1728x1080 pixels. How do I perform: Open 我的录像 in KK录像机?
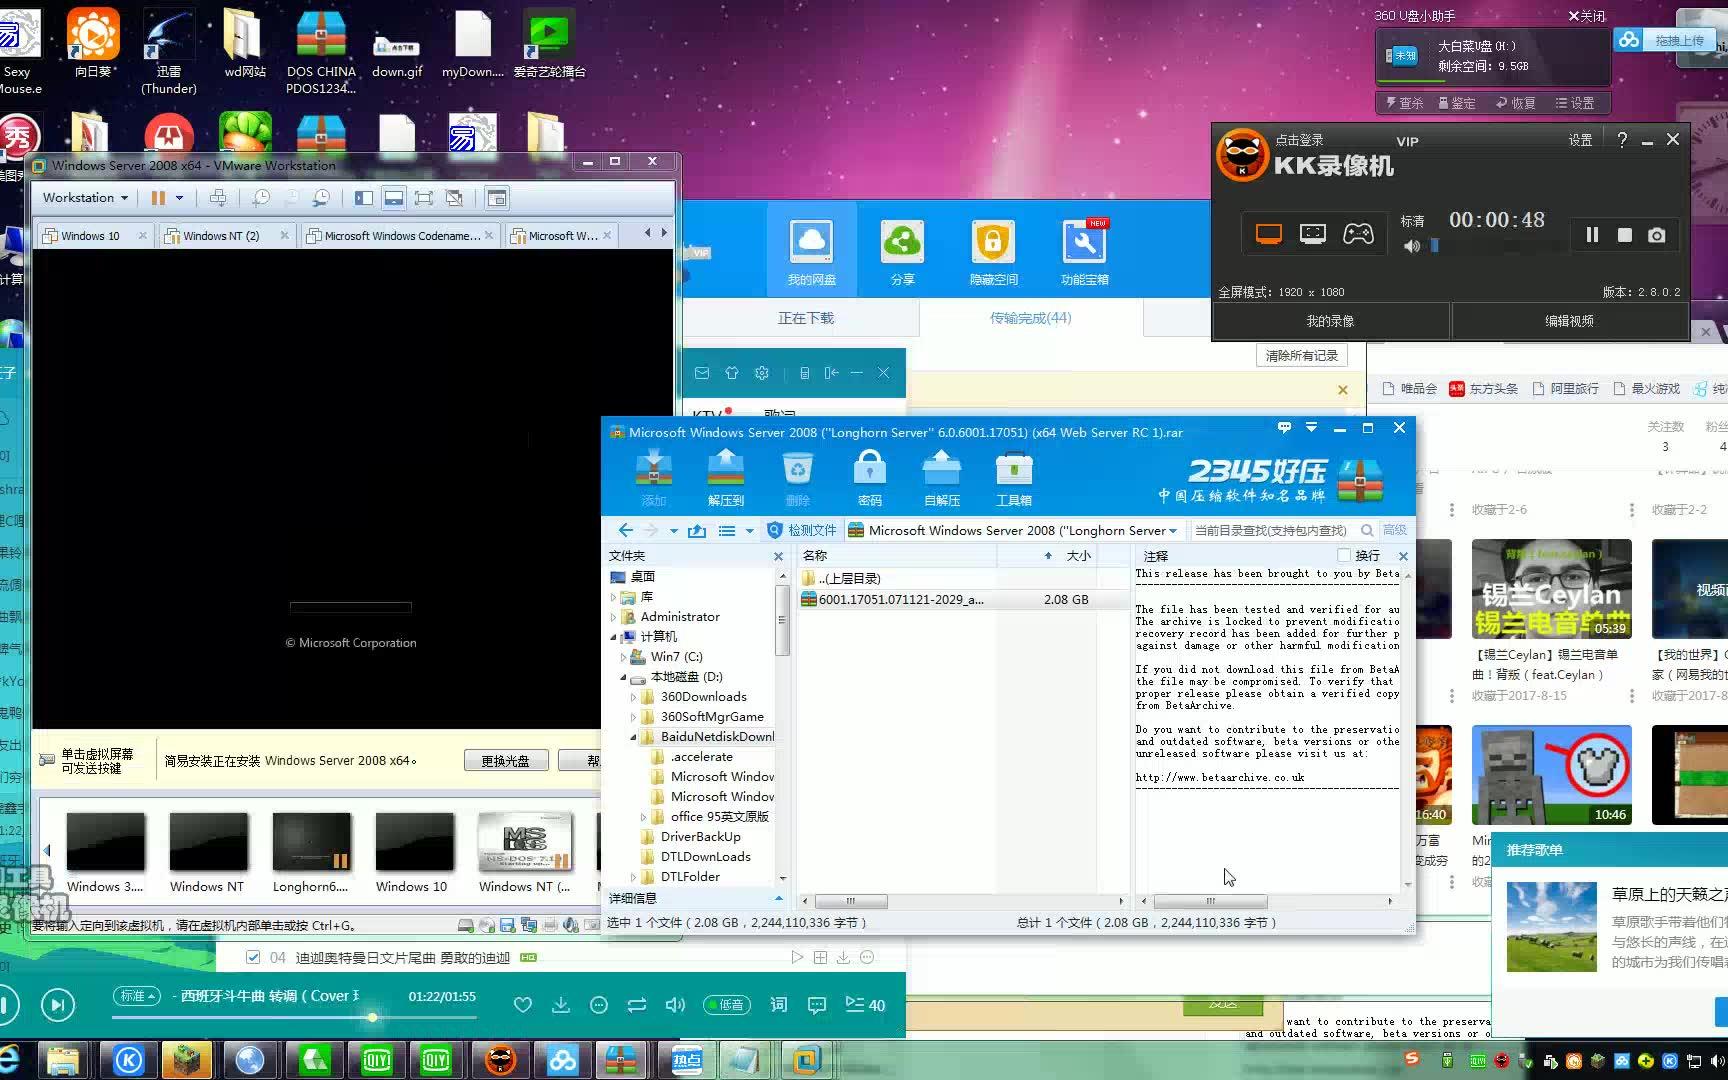click(x=1330, y=321)
